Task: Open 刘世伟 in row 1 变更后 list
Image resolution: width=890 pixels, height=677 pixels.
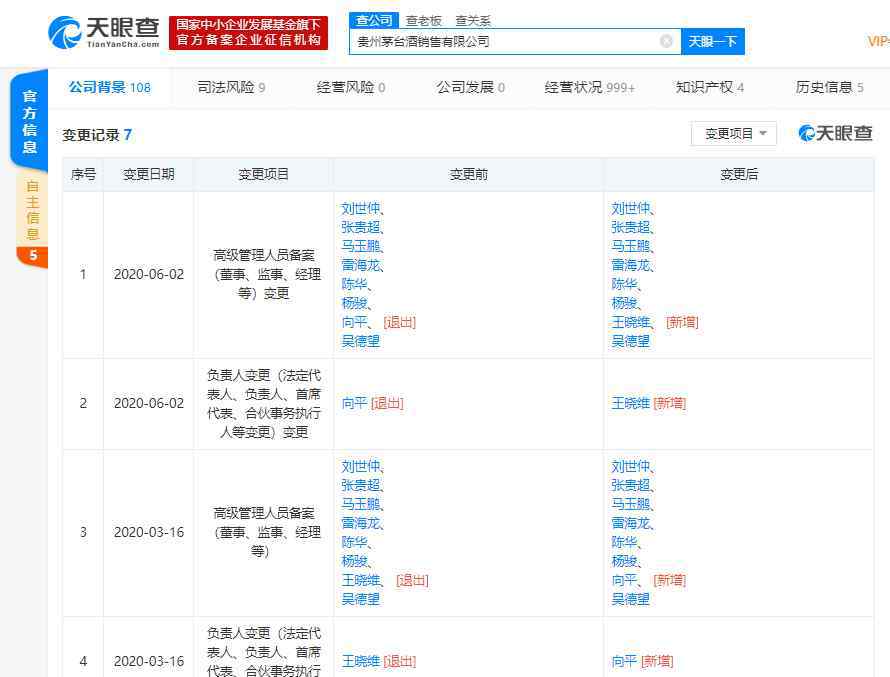Action: click(630, 208)
